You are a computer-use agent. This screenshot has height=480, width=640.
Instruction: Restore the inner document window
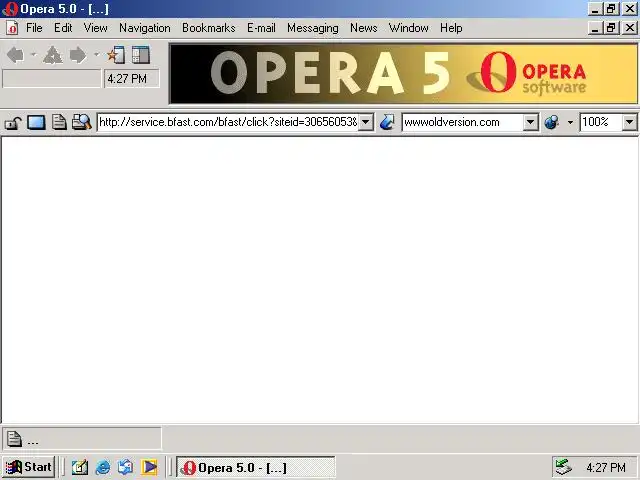[611, 28]
